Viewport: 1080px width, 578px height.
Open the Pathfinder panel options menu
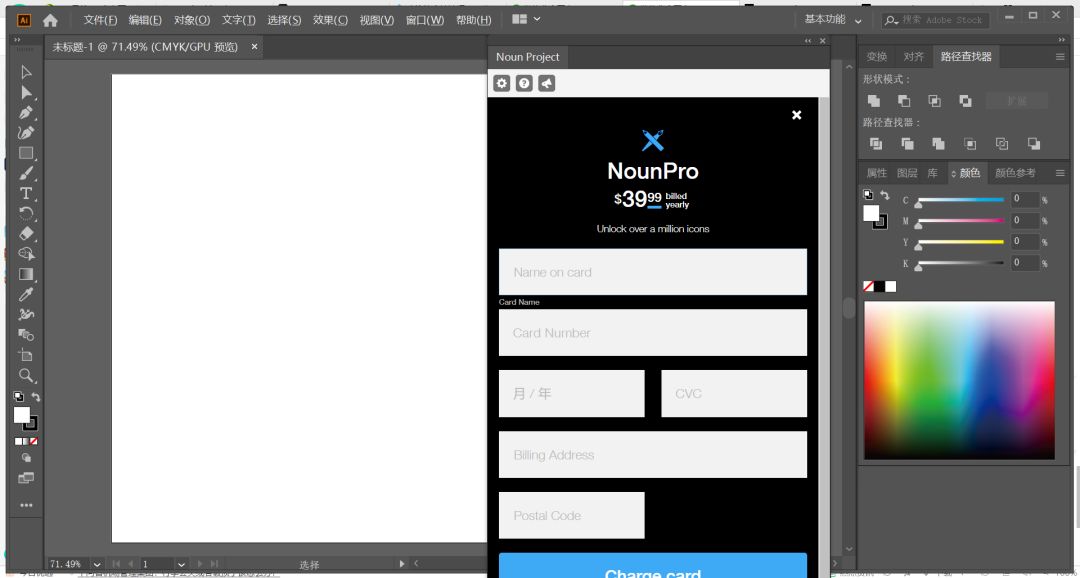pyautogui.click(x=1060, y=56)
